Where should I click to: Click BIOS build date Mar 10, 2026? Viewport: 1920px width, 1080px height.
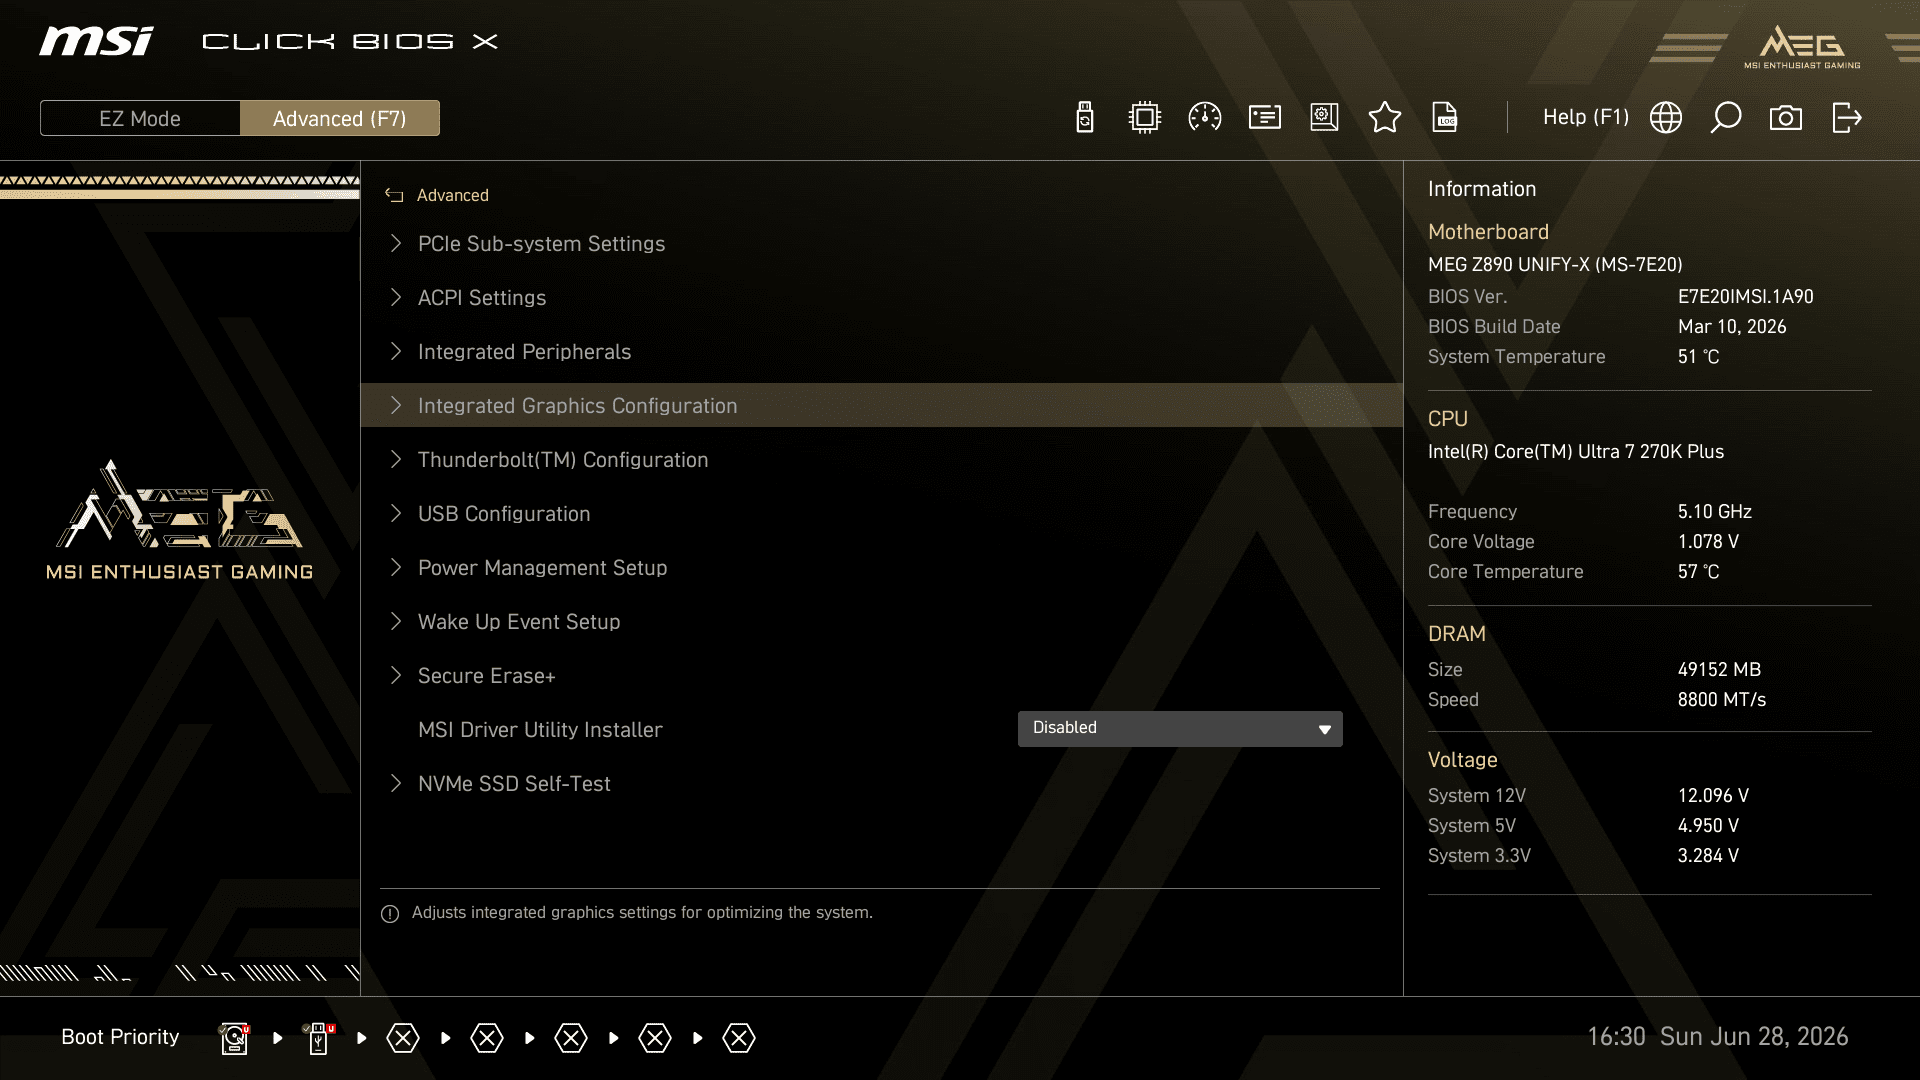(1732, 327)
